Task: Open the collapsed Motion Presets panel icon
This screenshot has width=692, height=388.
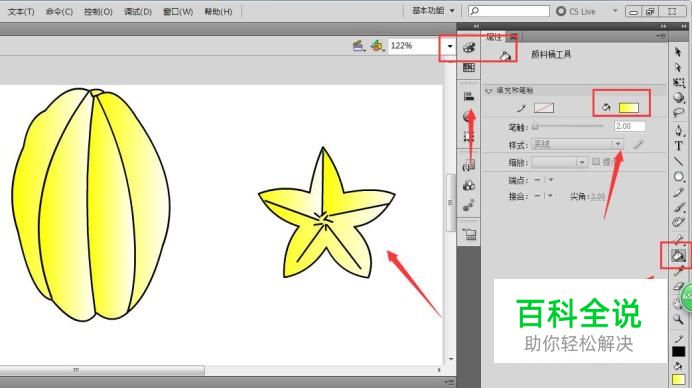Action: pos(469,205)
